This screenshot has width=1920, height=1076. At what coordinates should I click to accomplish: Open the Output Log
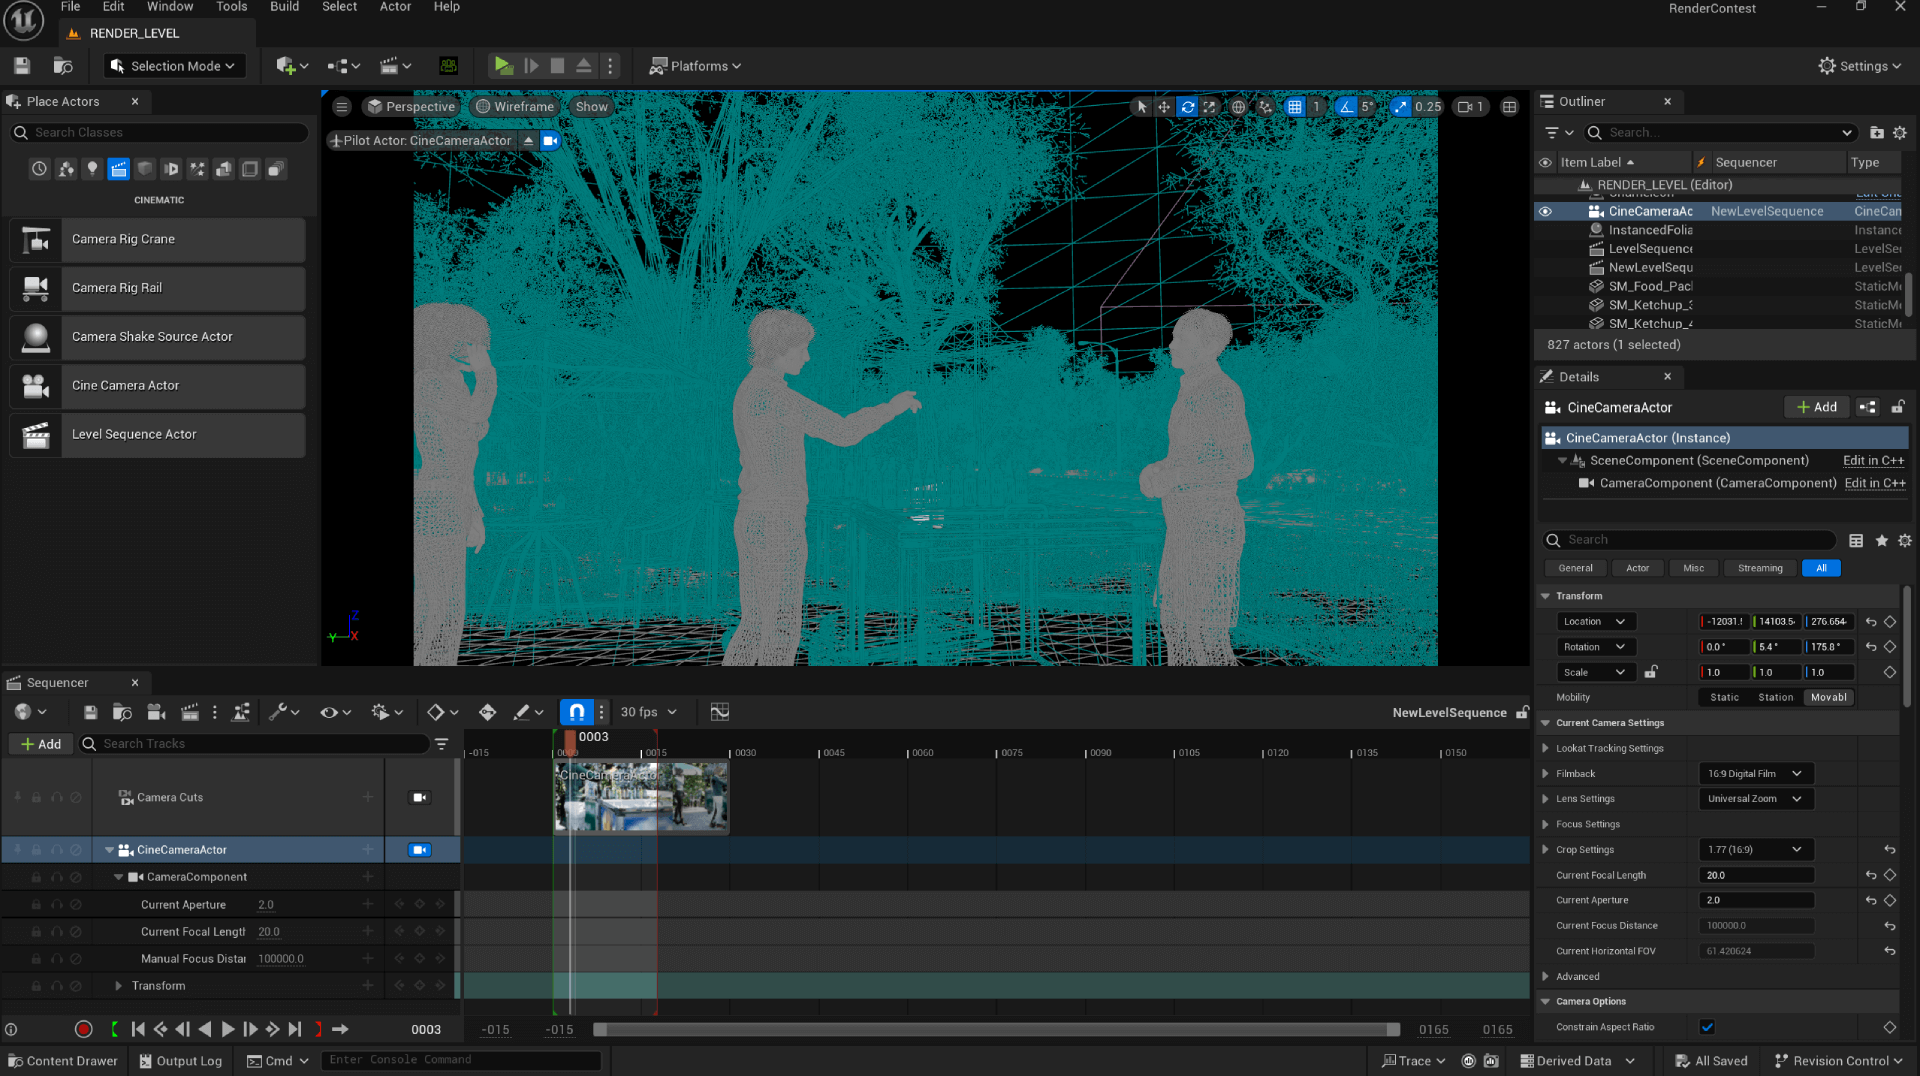180,1061
